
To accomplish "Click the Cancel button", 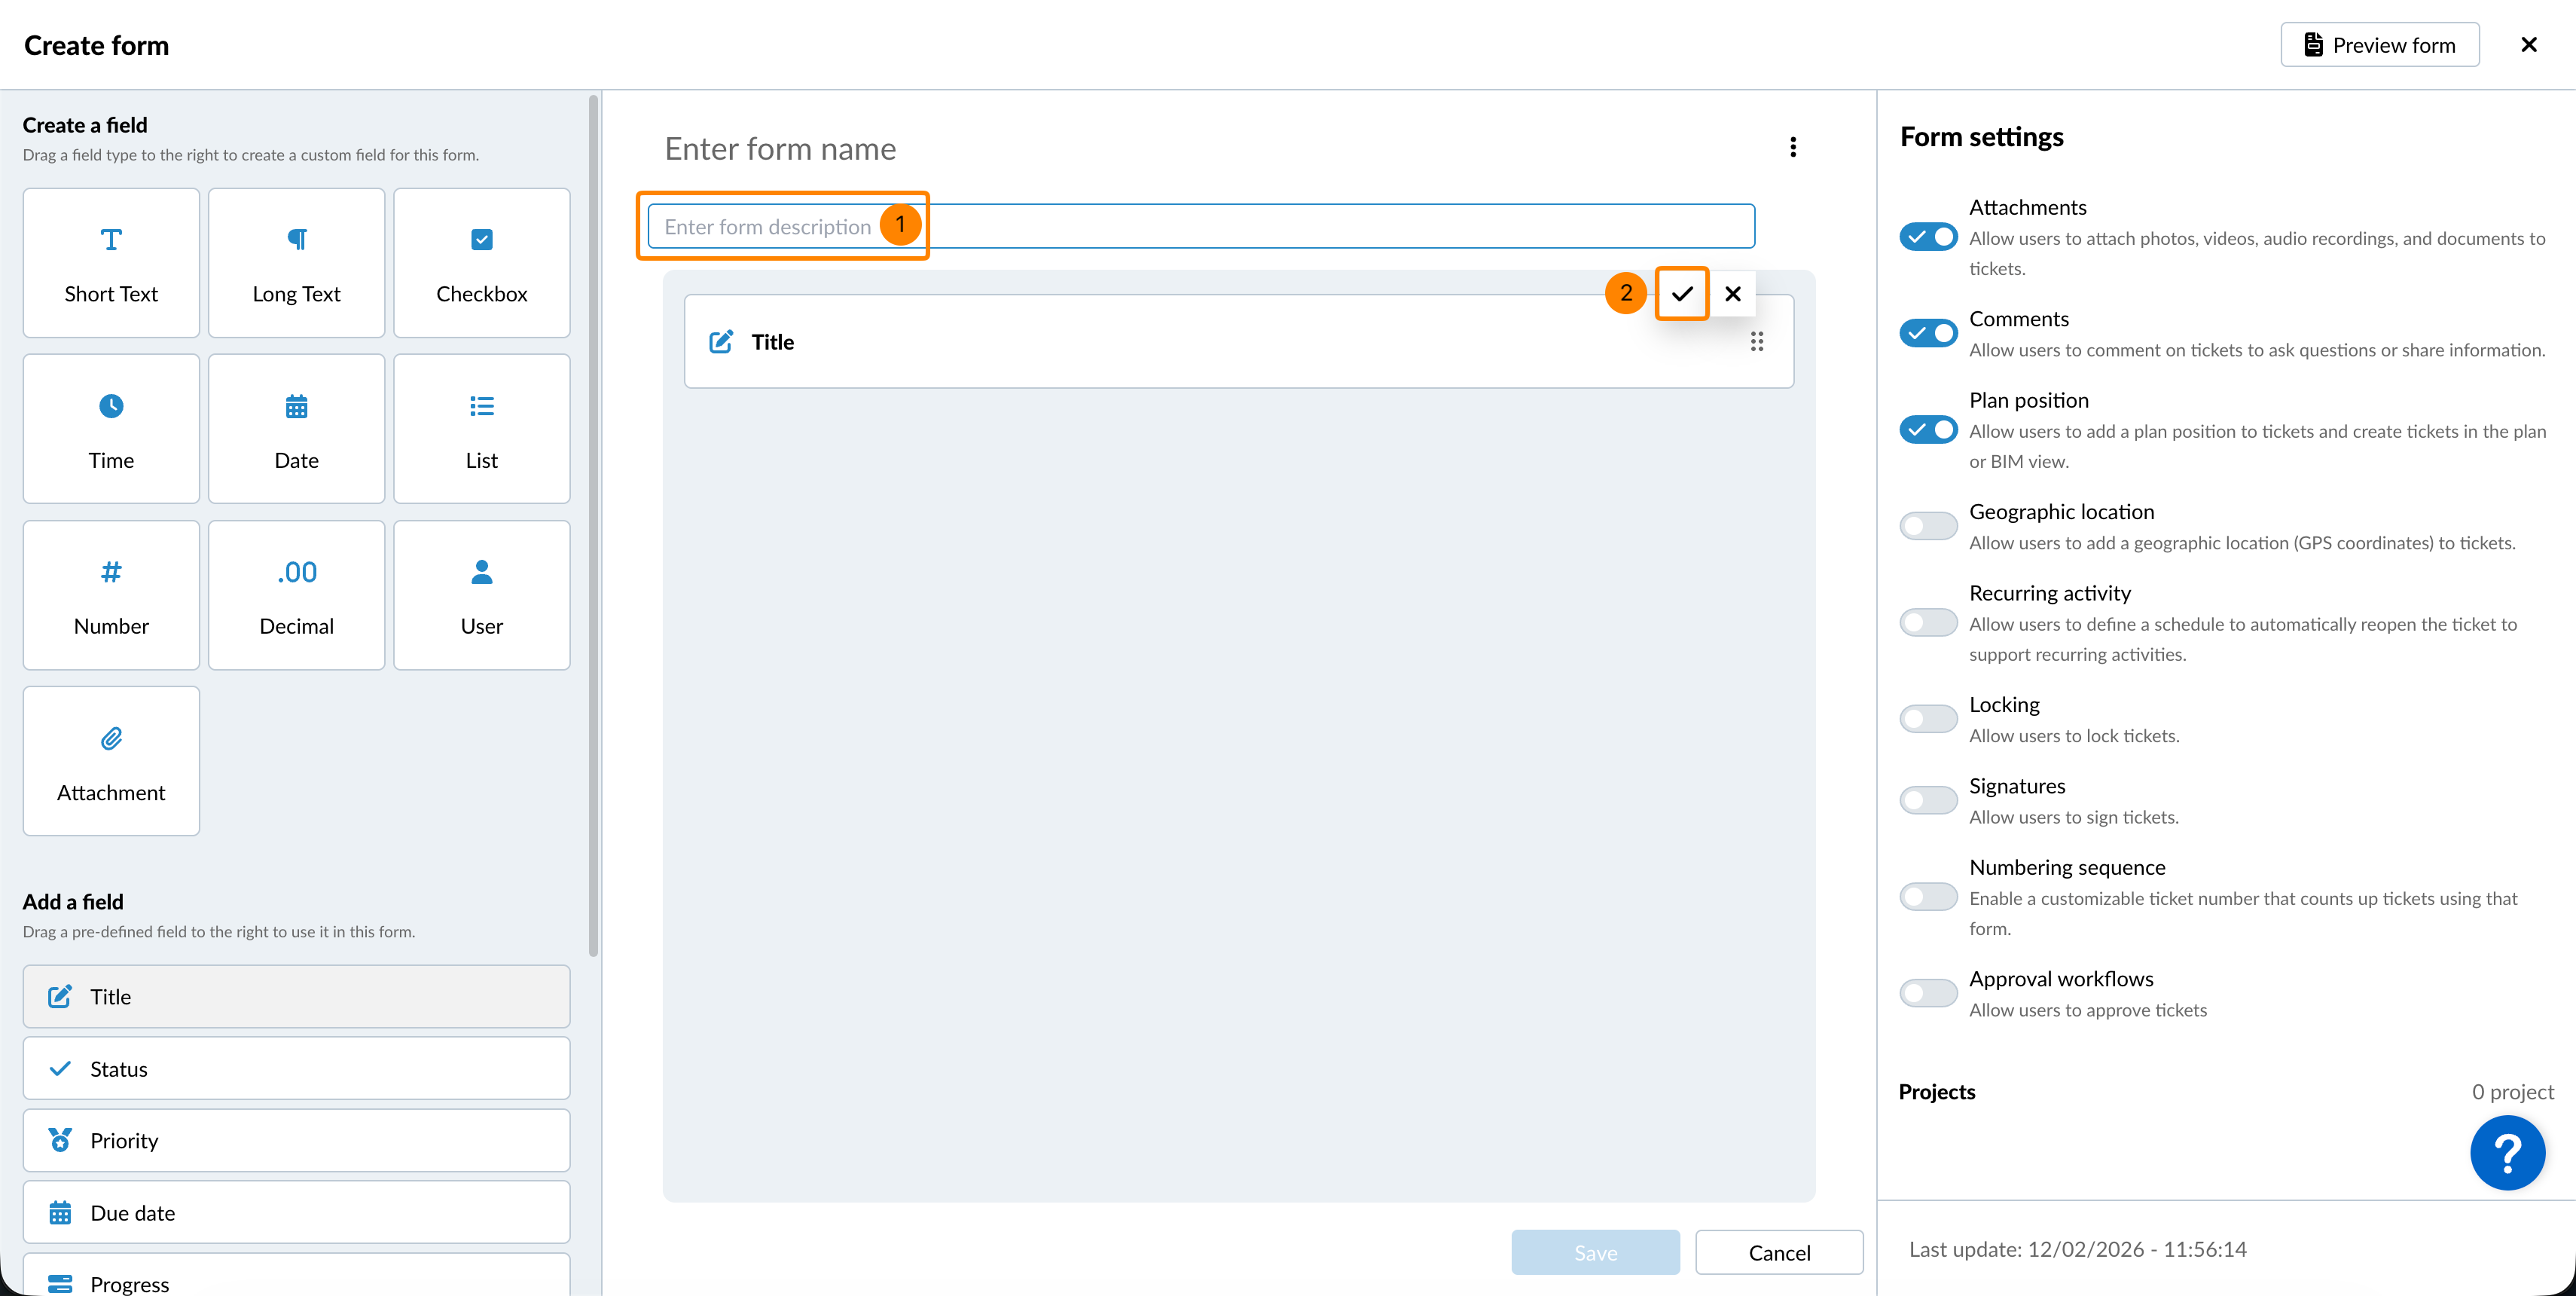I will tap(1779, 1253).
